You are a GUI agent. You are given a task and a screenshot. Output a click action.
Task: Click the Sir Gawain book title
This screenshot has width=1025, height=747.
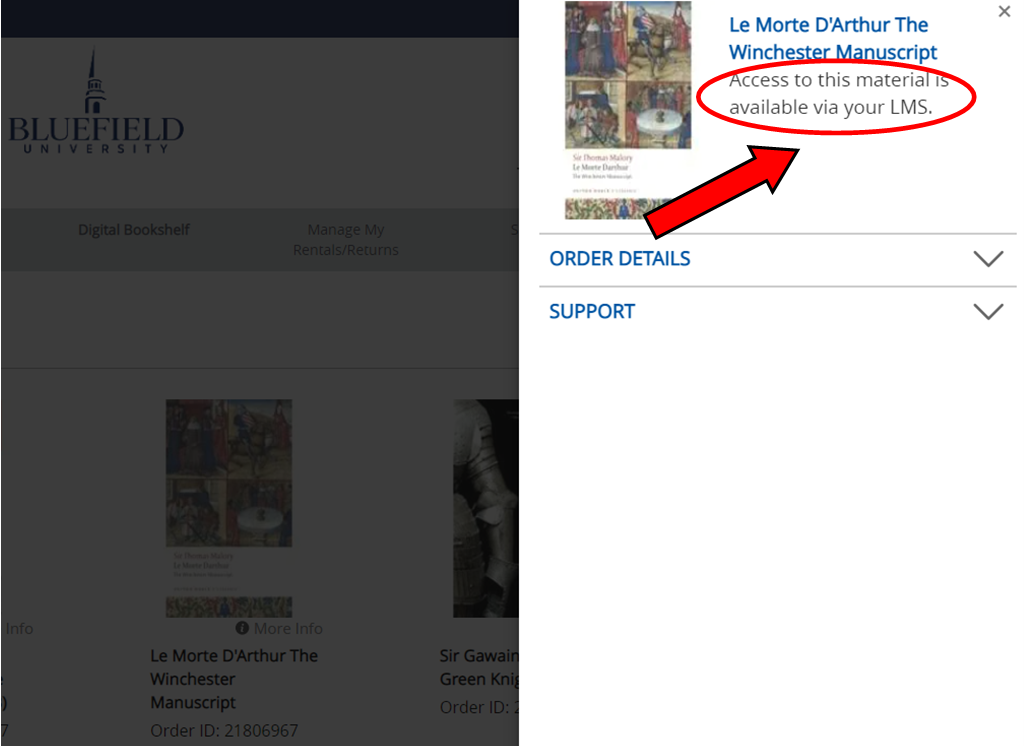click(479, 667)
